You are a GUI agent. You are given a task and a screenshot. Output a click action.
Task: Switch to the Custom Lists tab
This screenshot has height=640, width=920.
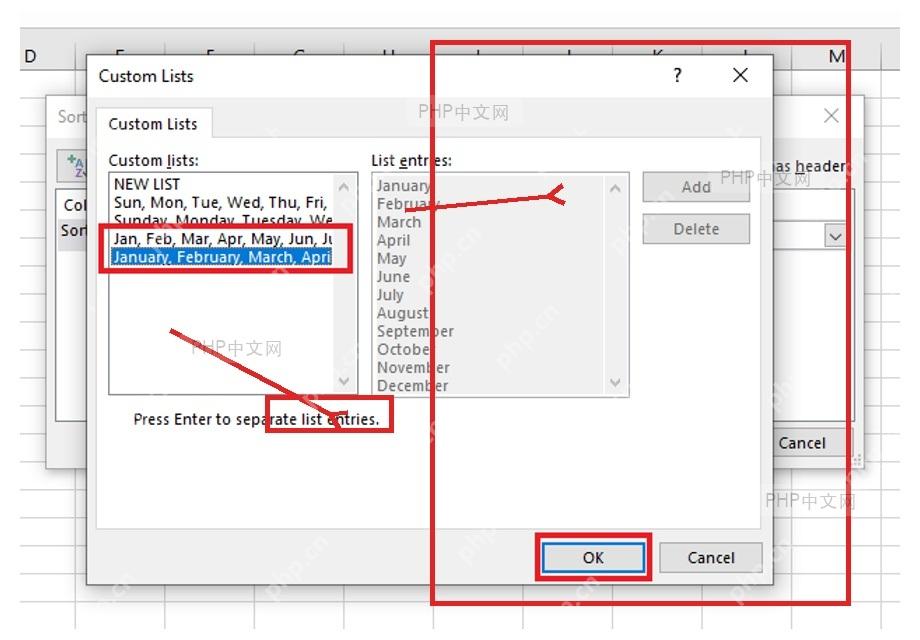(x=153, y=124)
